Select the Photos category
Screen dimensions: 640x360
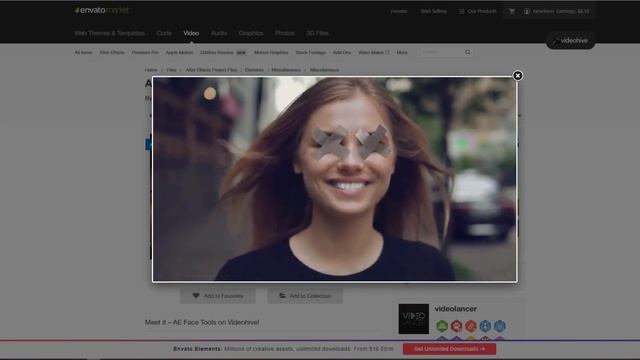coord(284,33)
